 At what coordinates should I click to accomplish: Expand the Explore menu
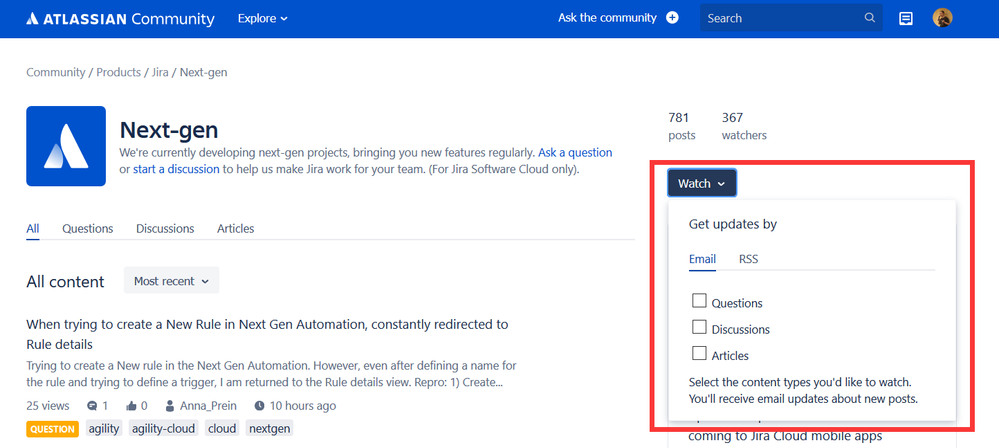pyautogui.click(x=262, y=18)
